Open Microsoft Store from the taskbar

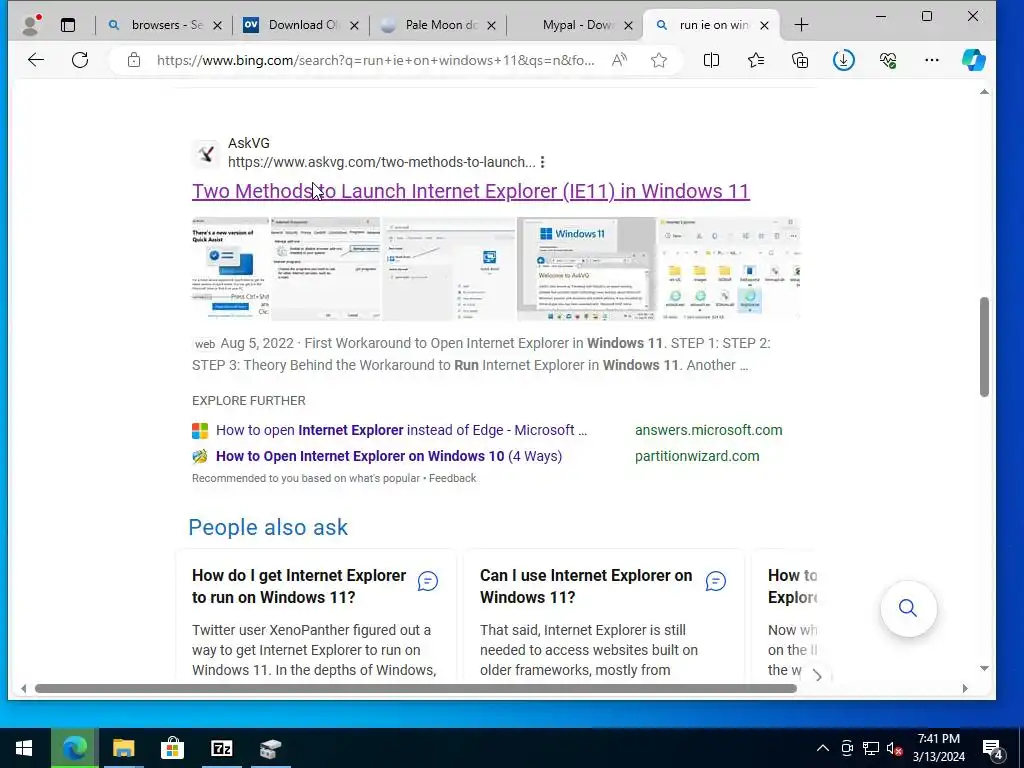coord(172,748)
